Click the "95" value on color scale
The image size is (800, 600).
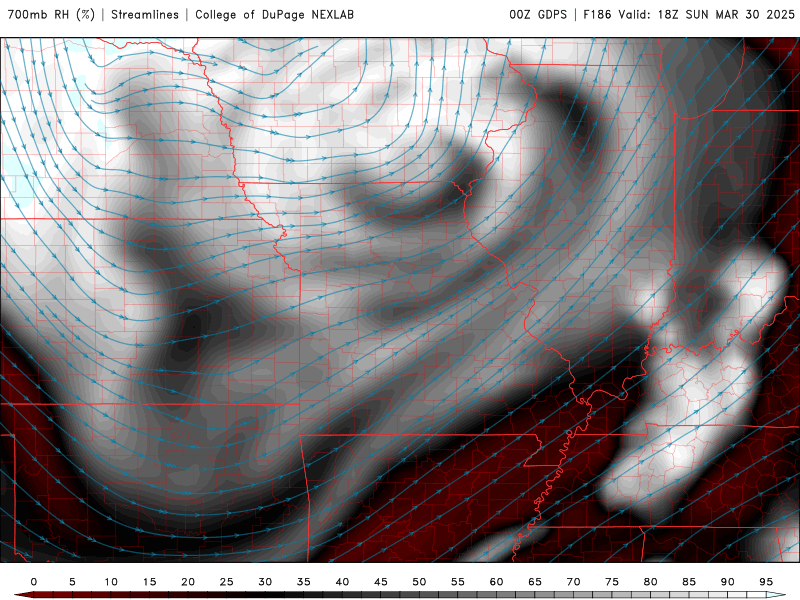click(x=766, y=582)
